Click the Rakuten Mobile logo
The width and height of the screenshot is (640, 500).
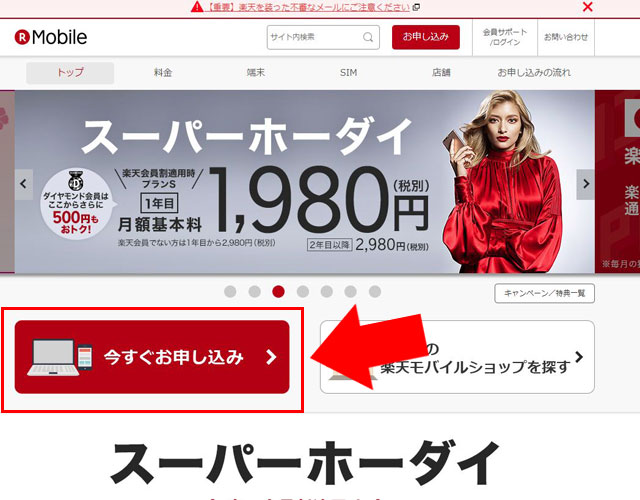51,37
